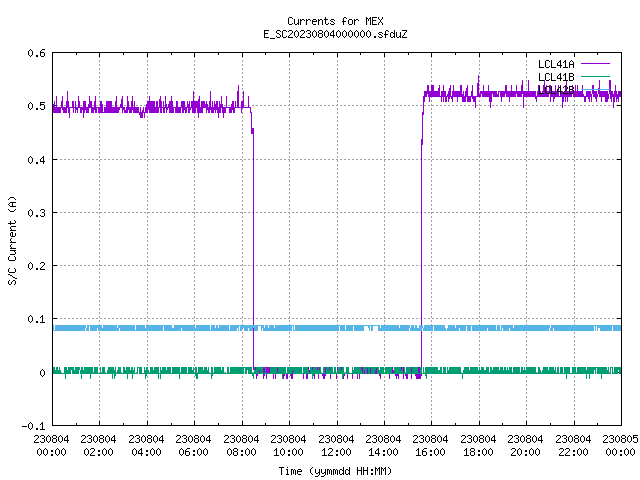The image size is (640, 480).
Task: Click the blue LCL42B trace near 0.08 A
Action: point(337,328)
